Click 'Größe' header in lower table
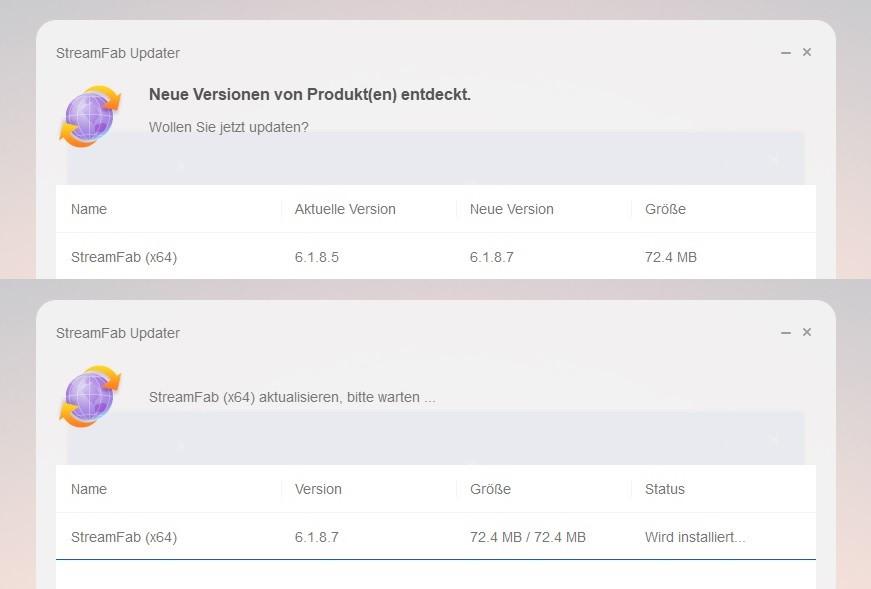Viewport: 871px width, 589px height. (490, 490)
